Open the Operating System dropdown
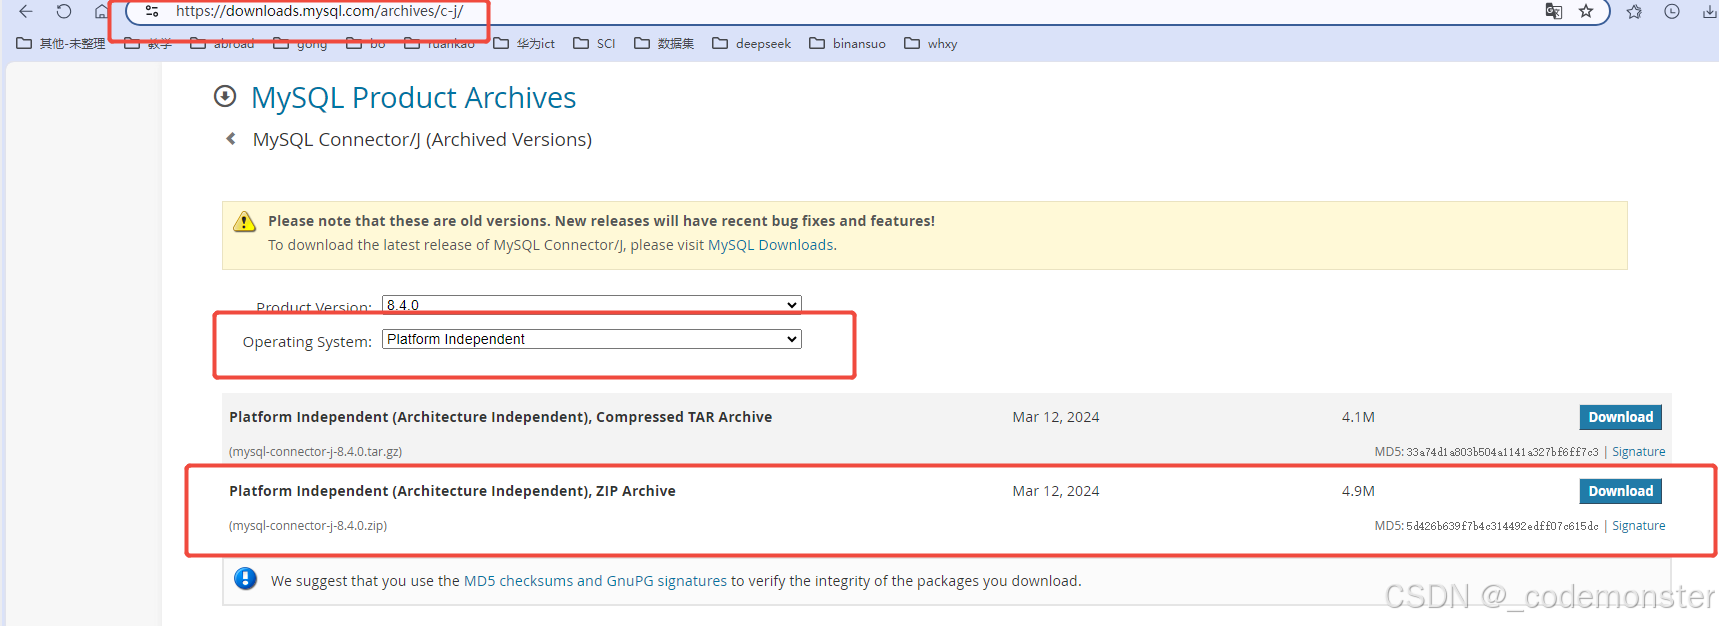 pos(592,339)
